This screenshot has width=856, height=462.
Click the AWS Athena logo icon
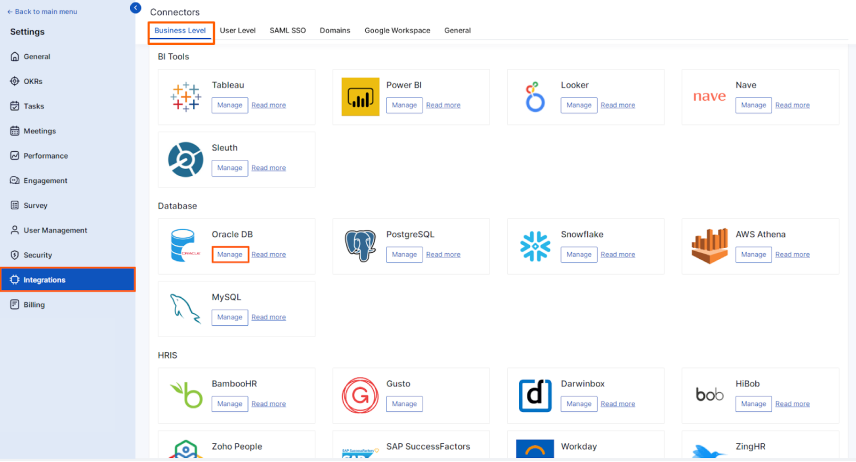coord(710,246)
